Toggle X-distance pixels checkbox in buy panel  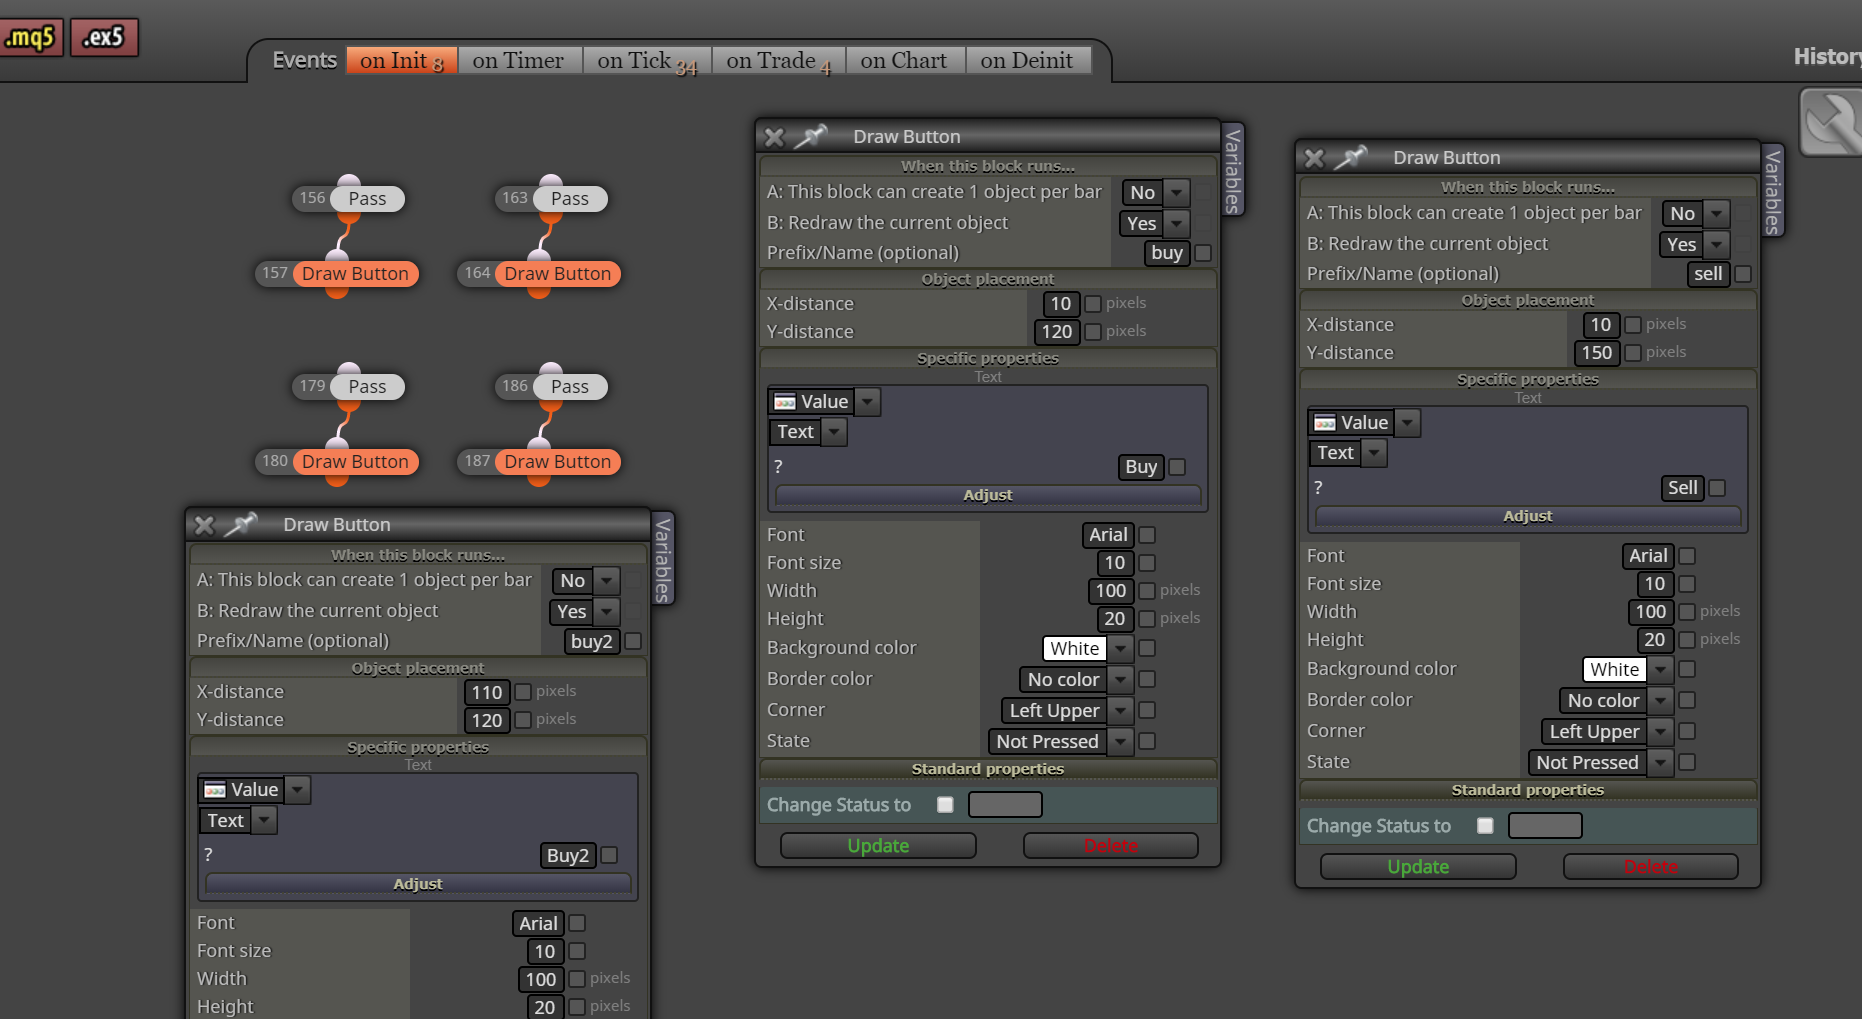pyautogui.click(x=1093, y=304)
